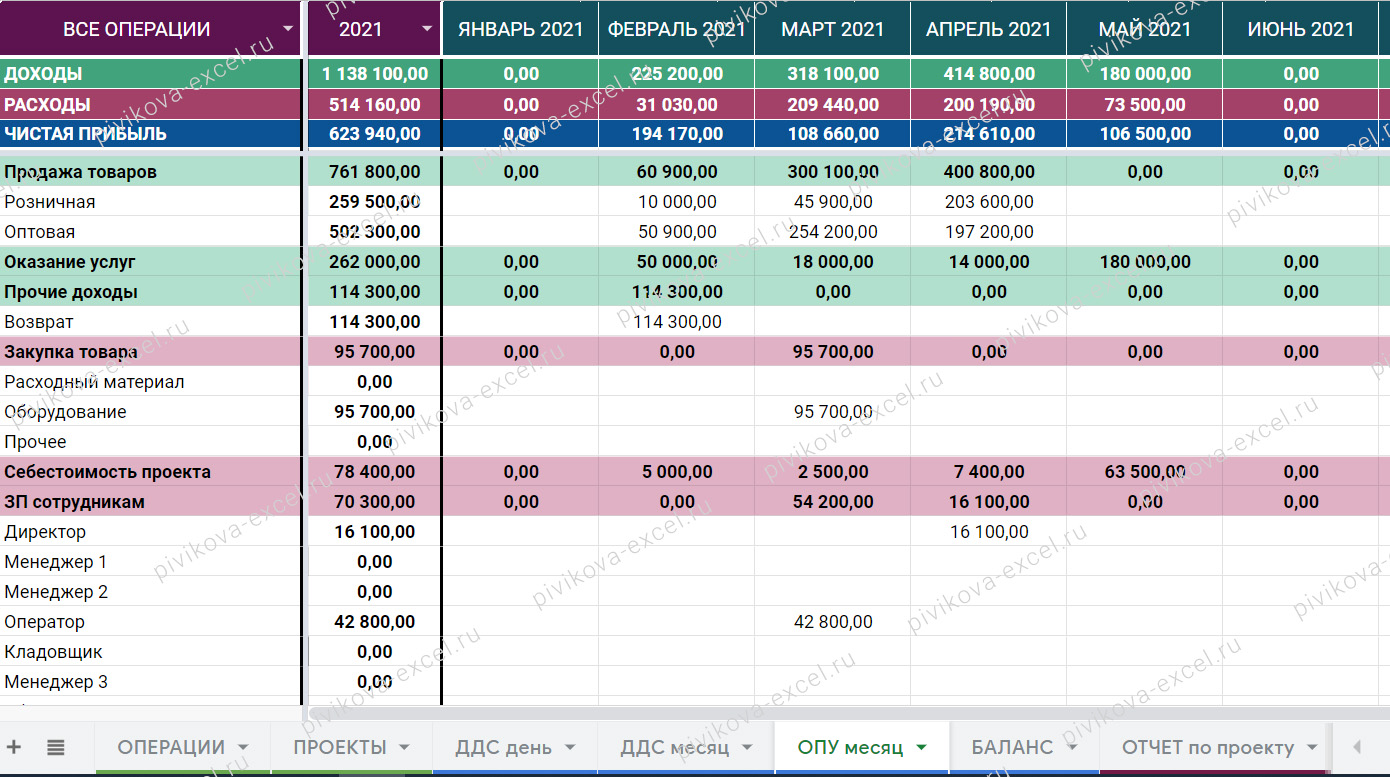Select net profit cell 623 940,00
Viewport: 1390px width, 777px height.
pos(375,134)
